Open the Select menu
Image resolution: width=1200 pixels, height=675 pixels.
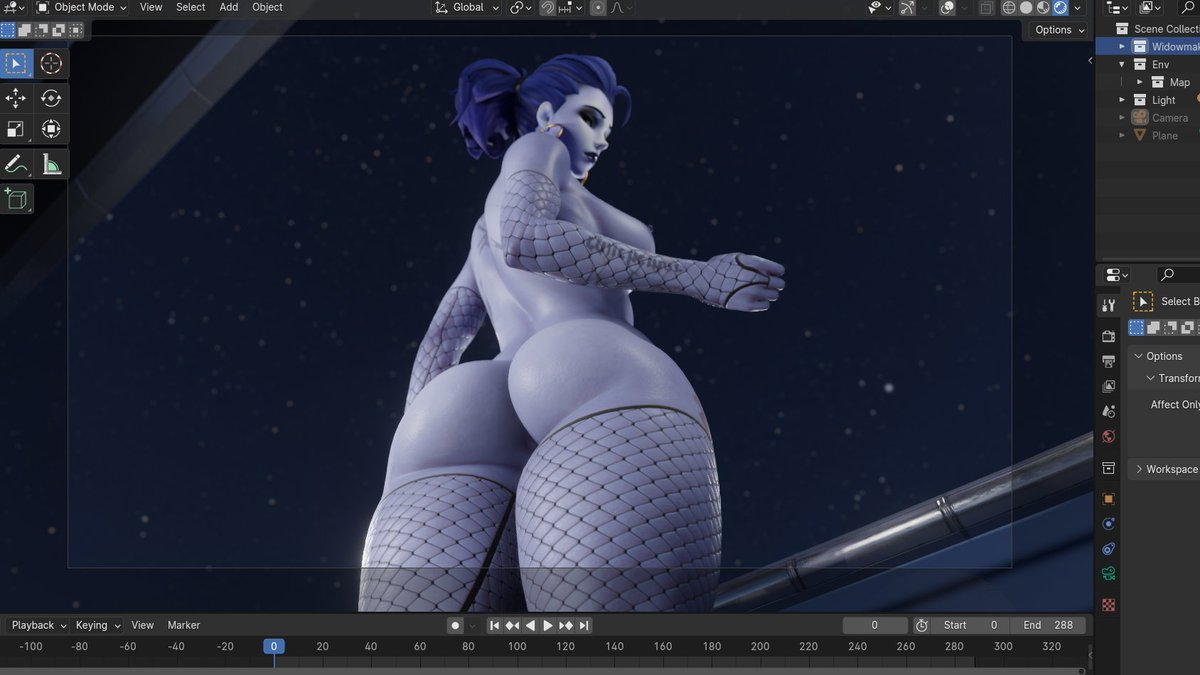pyautogui.click(x=191, y=7)
